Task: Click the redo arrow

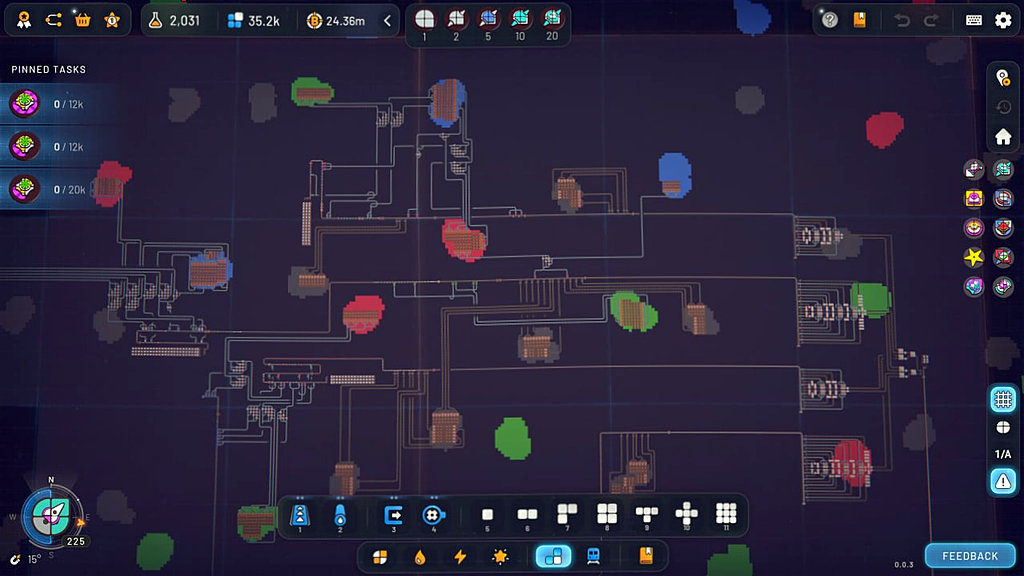Action: coord(931,20)
